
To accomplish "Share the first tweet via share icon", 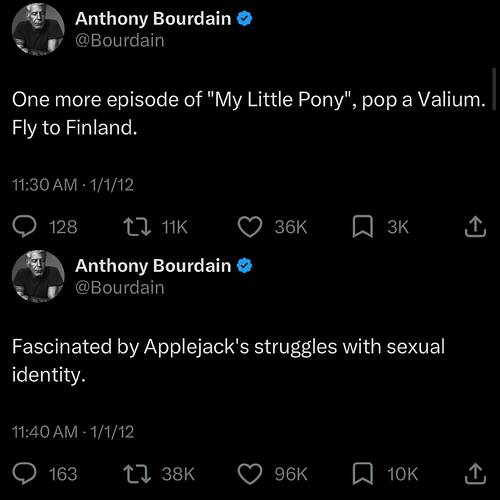I will point(475,227).
